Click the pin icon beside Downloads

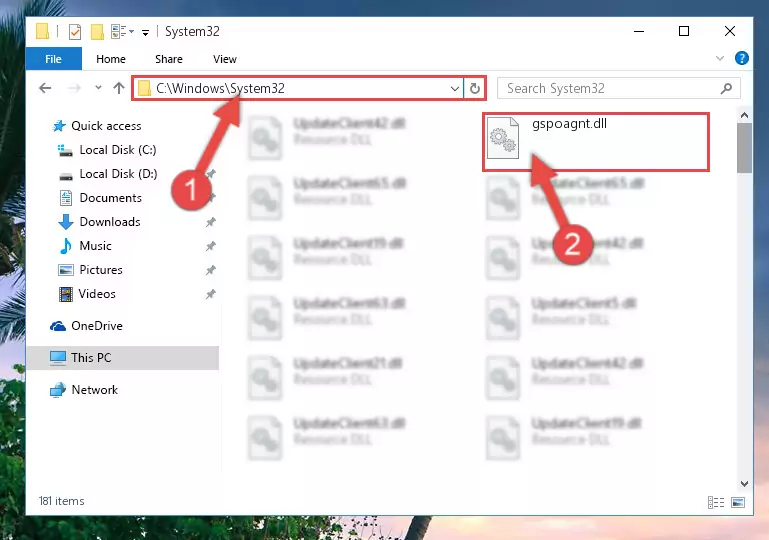[210, 222]
